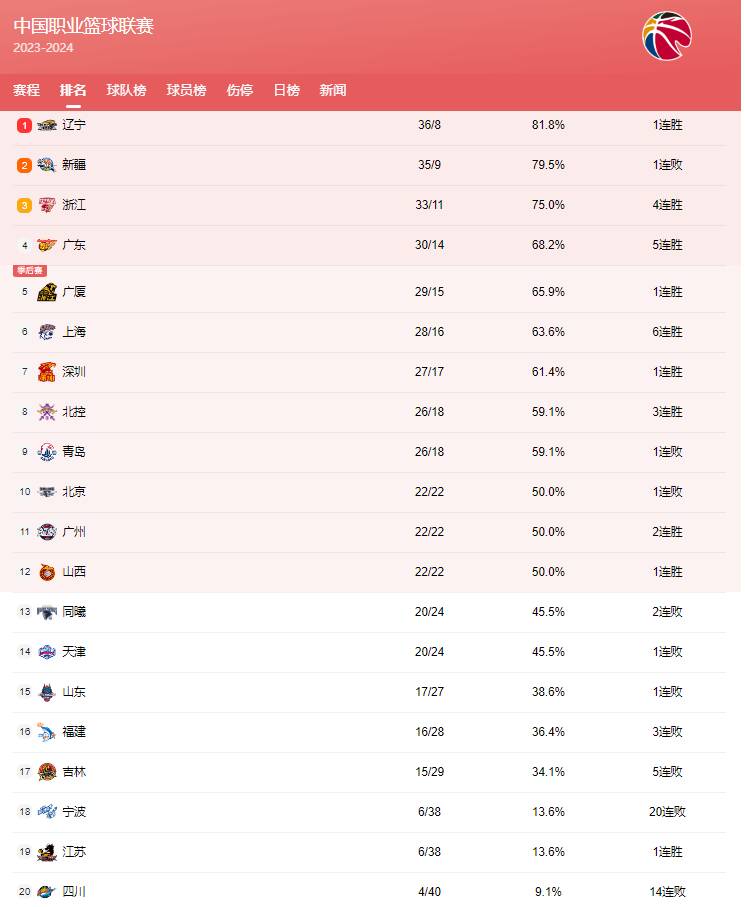Click the CBA league logo
Viewport: 745px width, 907px height.
pyautogui.click(x=666, y=36)
